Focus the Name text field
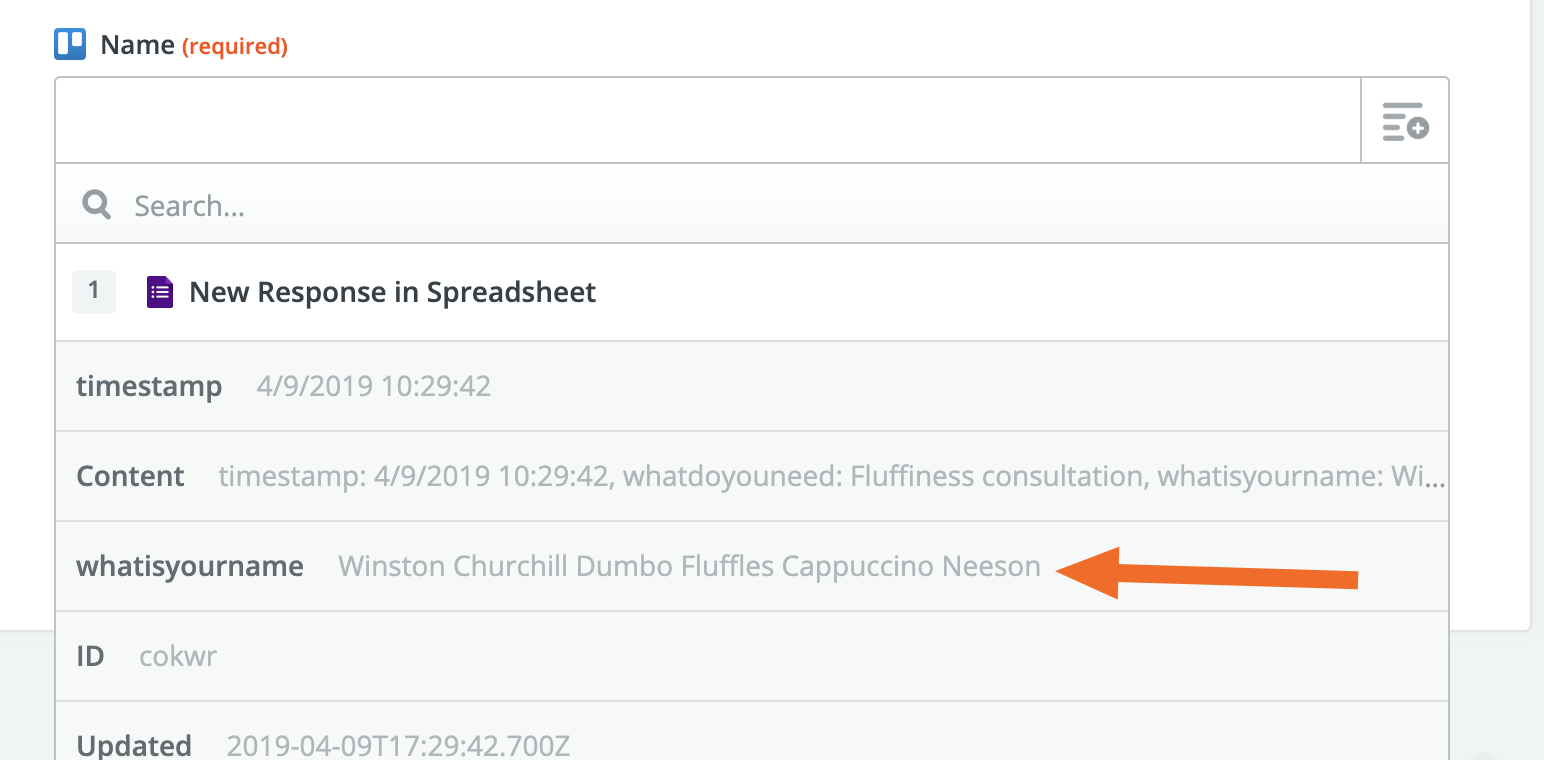Screen dimensions: 1544x760 pyautogui.click(x=708, y=120)
